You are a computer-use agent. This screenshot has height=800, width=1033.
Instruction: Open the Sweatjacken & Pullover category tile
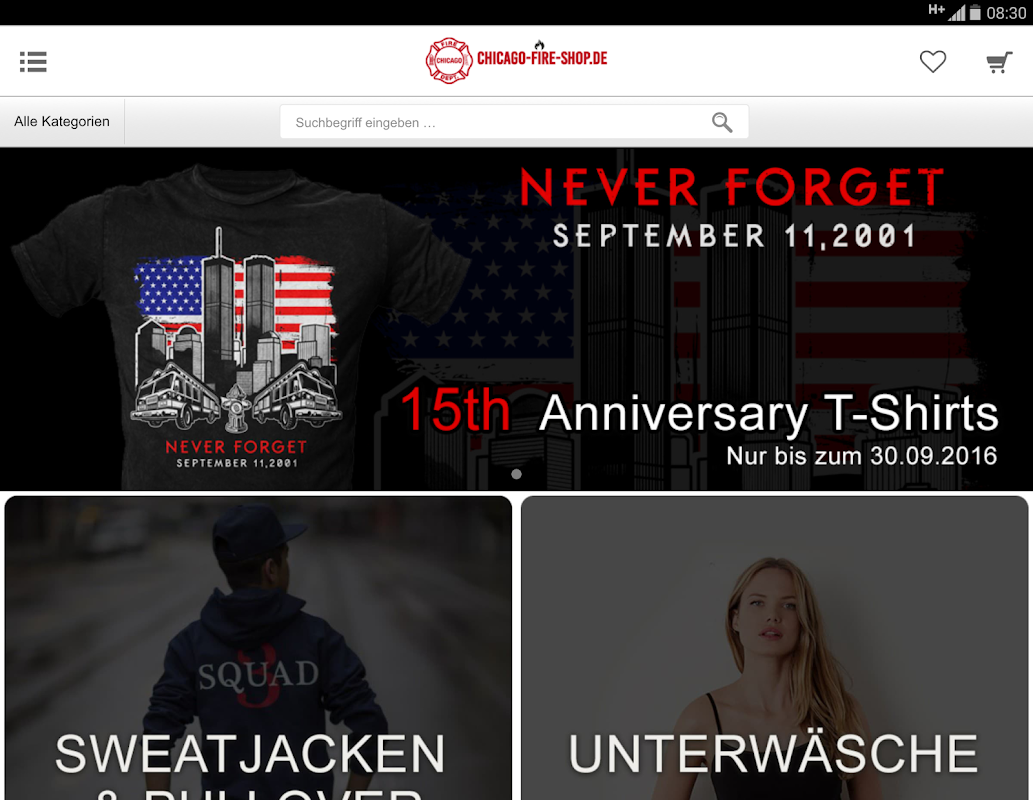coord(258,648)
